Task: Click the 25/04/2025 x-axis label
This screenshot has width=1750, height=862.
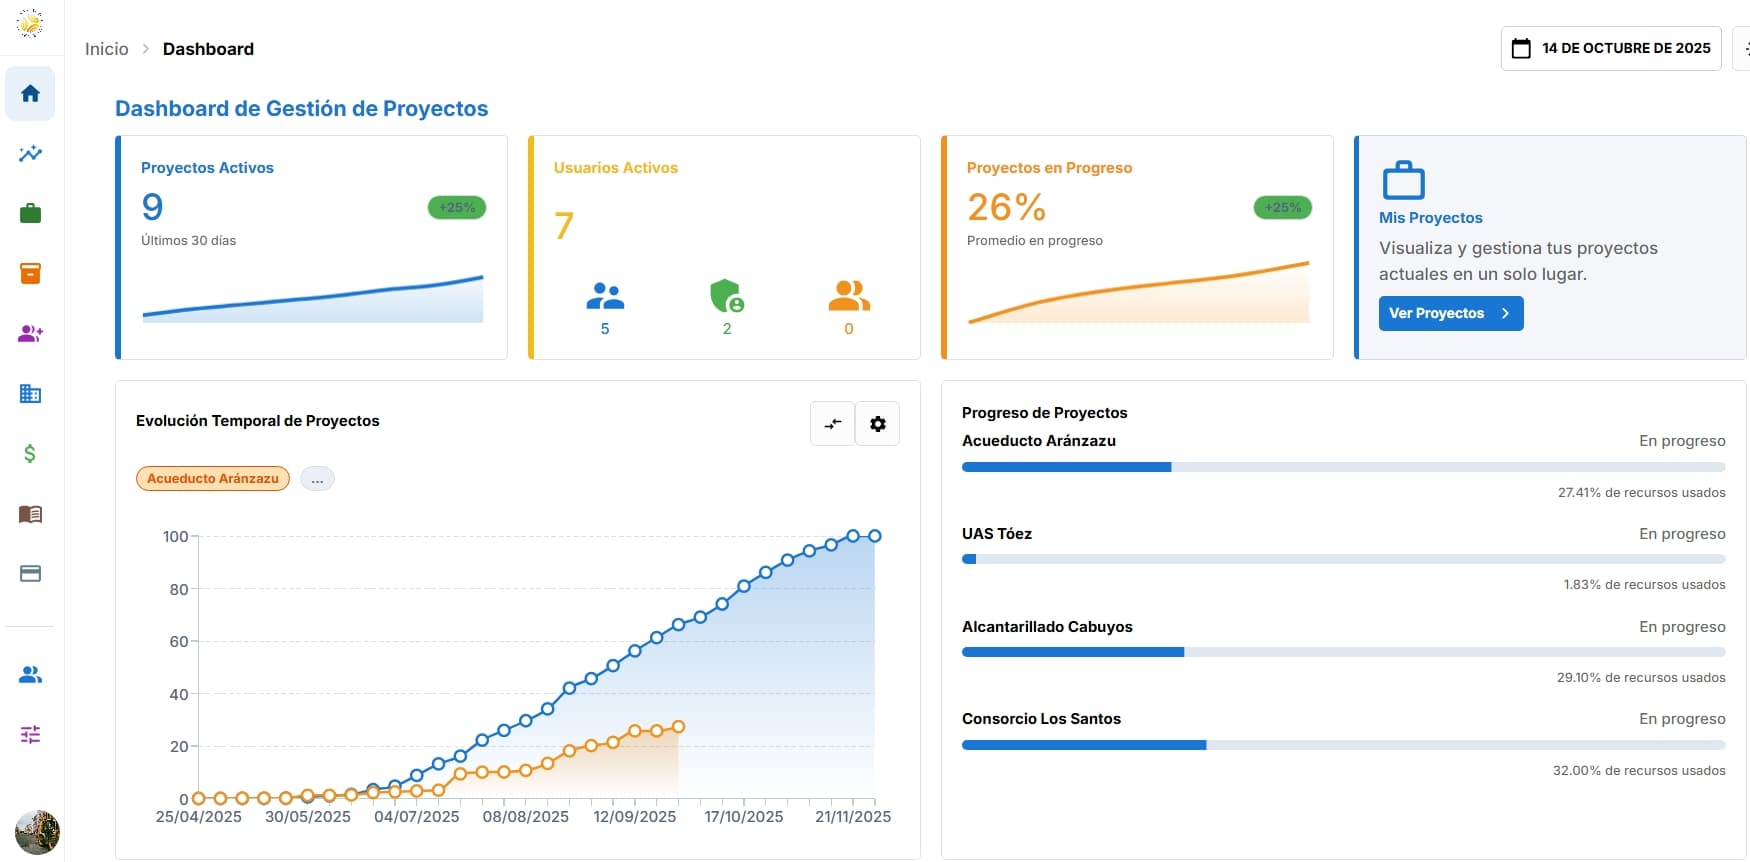Action: click(x=199, y=817)
